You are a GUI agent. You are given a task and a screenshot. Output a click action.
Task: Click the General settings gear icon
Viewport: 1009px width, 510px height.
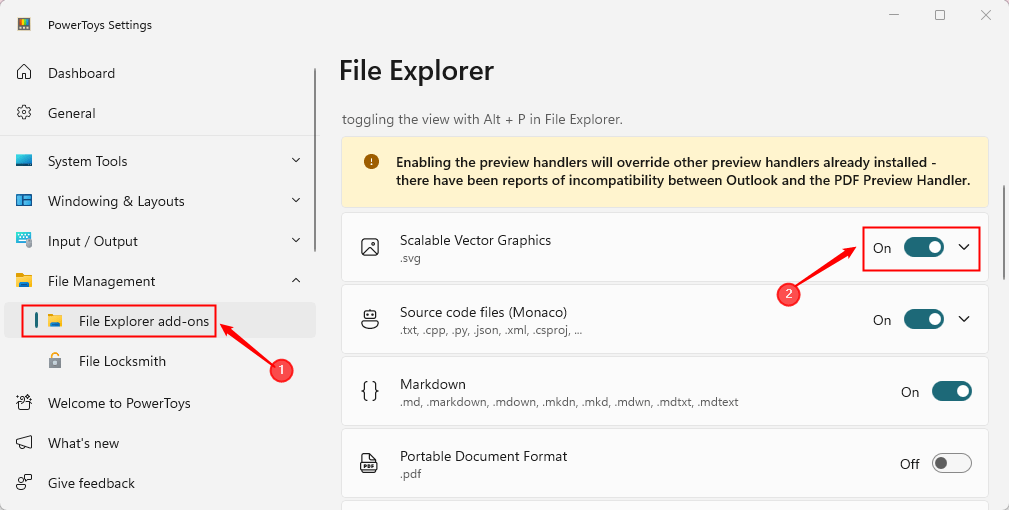click(x=24, y=113)
